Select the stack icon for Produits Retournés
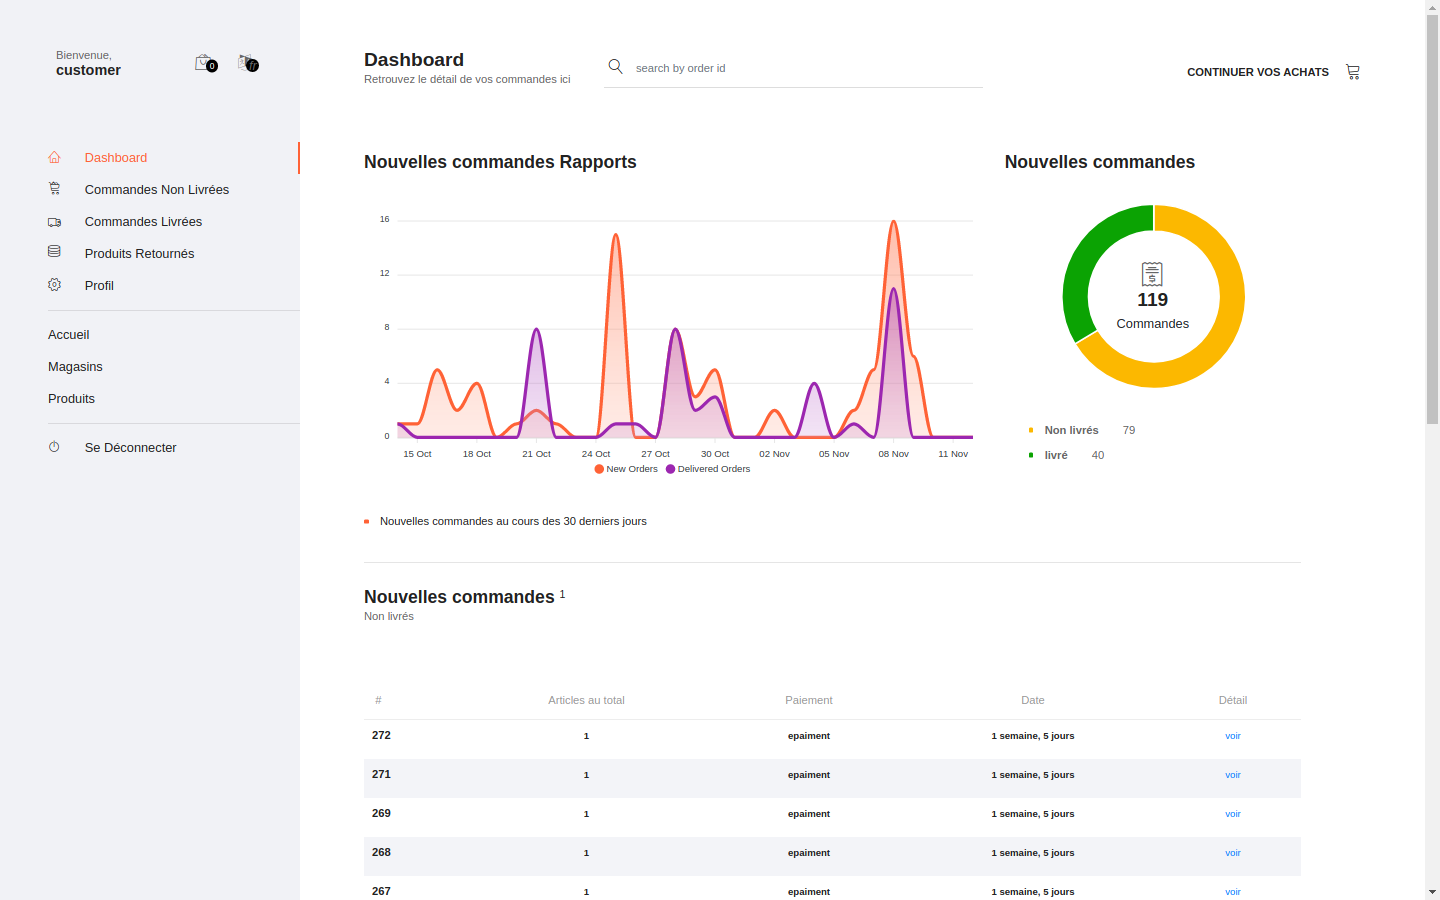This screenshot has width=1440, height=900. 55,252
